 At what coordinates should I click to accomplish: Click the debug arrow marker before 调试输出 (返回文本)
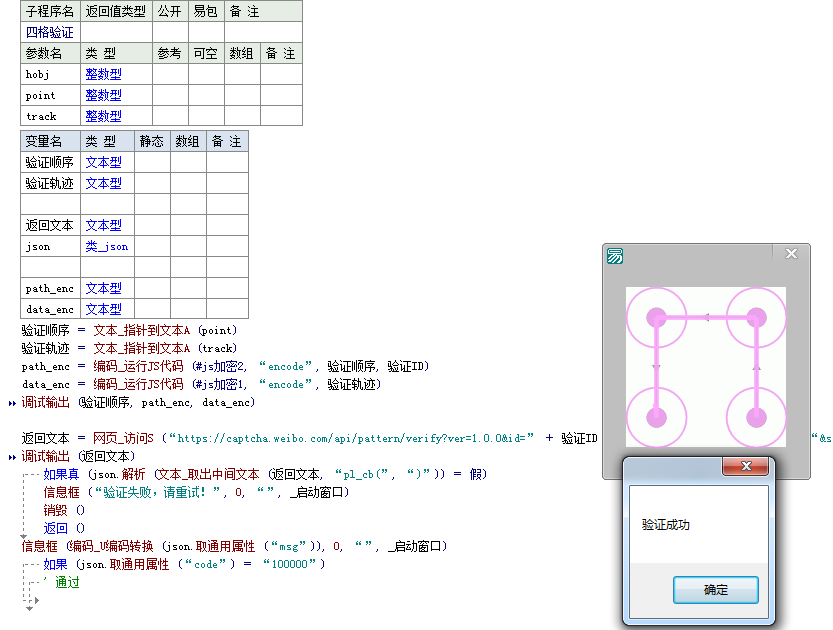(12, 457)
